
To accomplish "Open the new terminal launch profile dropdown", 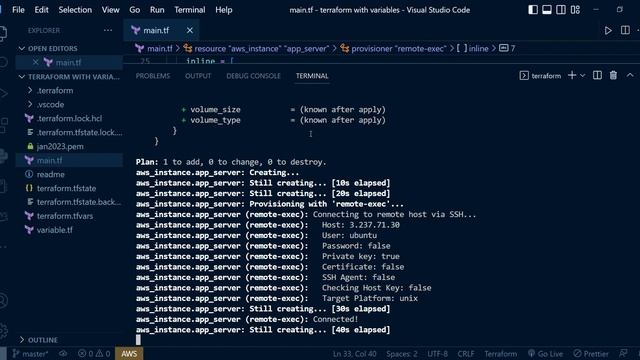I will tap(583, 76).
